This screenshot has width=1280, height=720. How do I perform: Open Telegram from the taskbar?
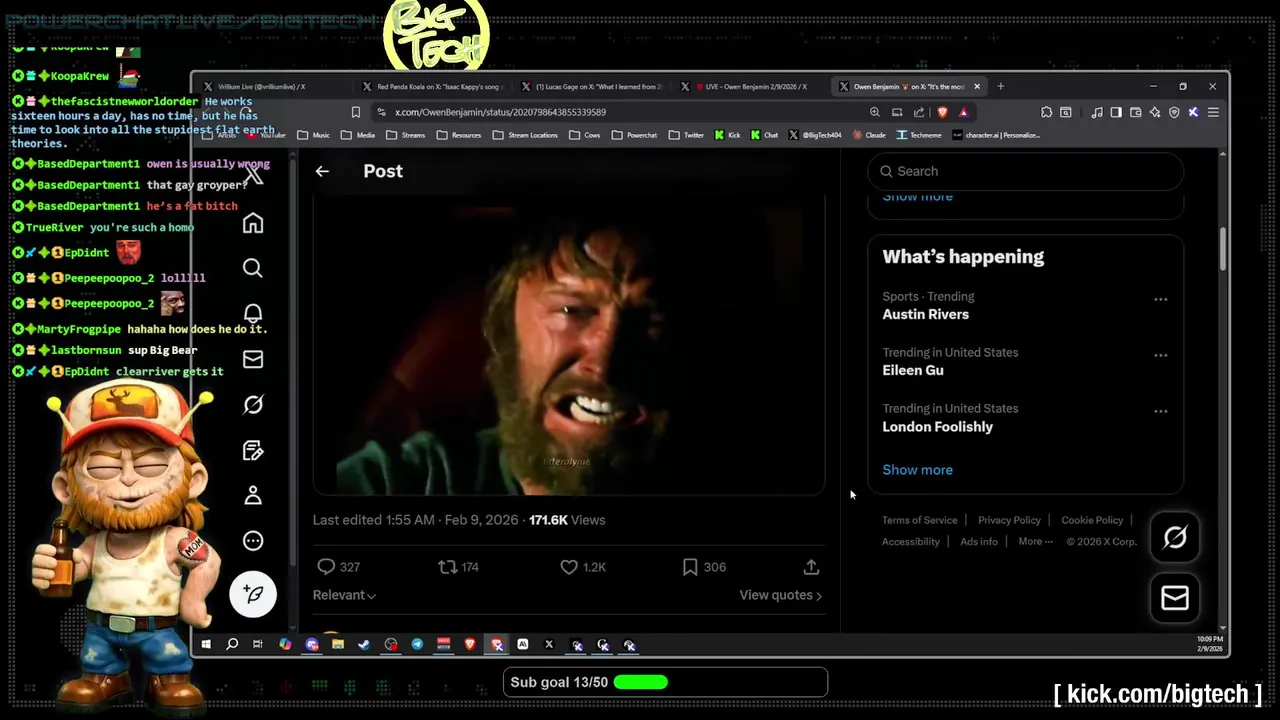click(417, 645)
